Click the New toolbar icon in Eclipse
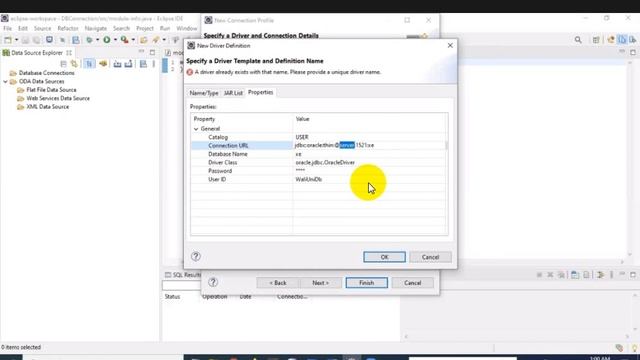 [x=8, y=40]
